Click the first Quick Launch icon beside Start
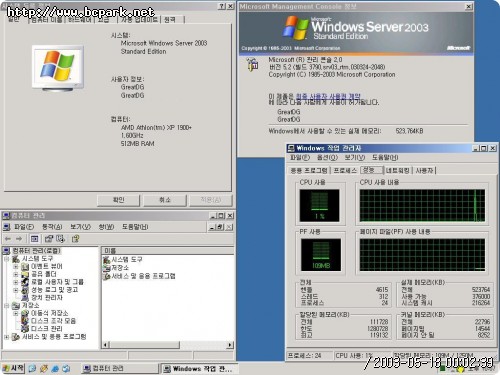500x375 pixels. pos(32,368)
